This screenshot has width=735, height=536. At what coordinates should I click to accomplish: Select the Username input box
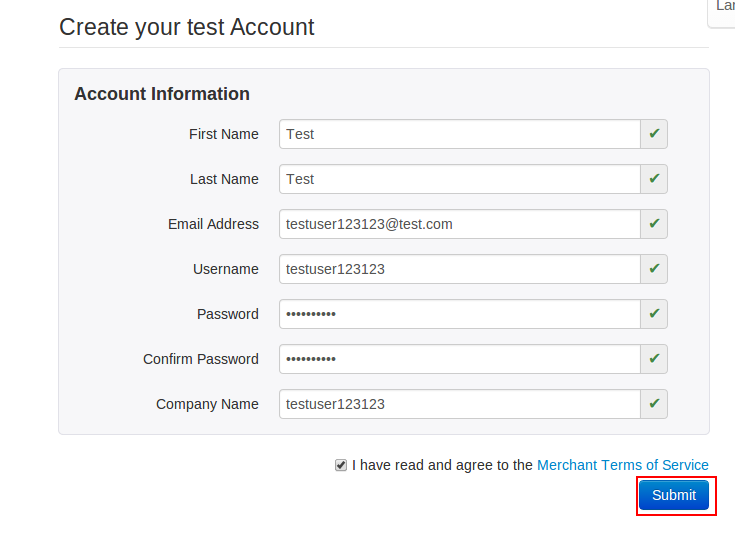coord(459,269)
